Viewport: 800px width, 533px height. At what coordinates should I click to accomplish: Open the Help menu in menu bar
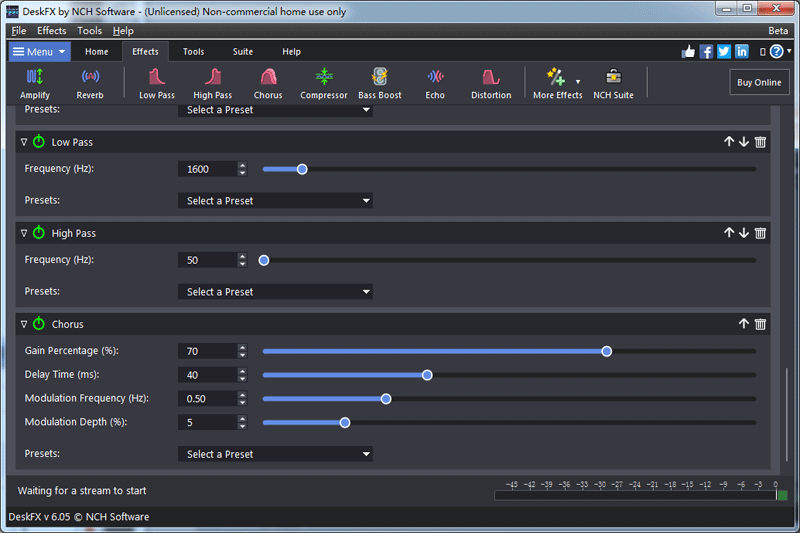point(123,31)
